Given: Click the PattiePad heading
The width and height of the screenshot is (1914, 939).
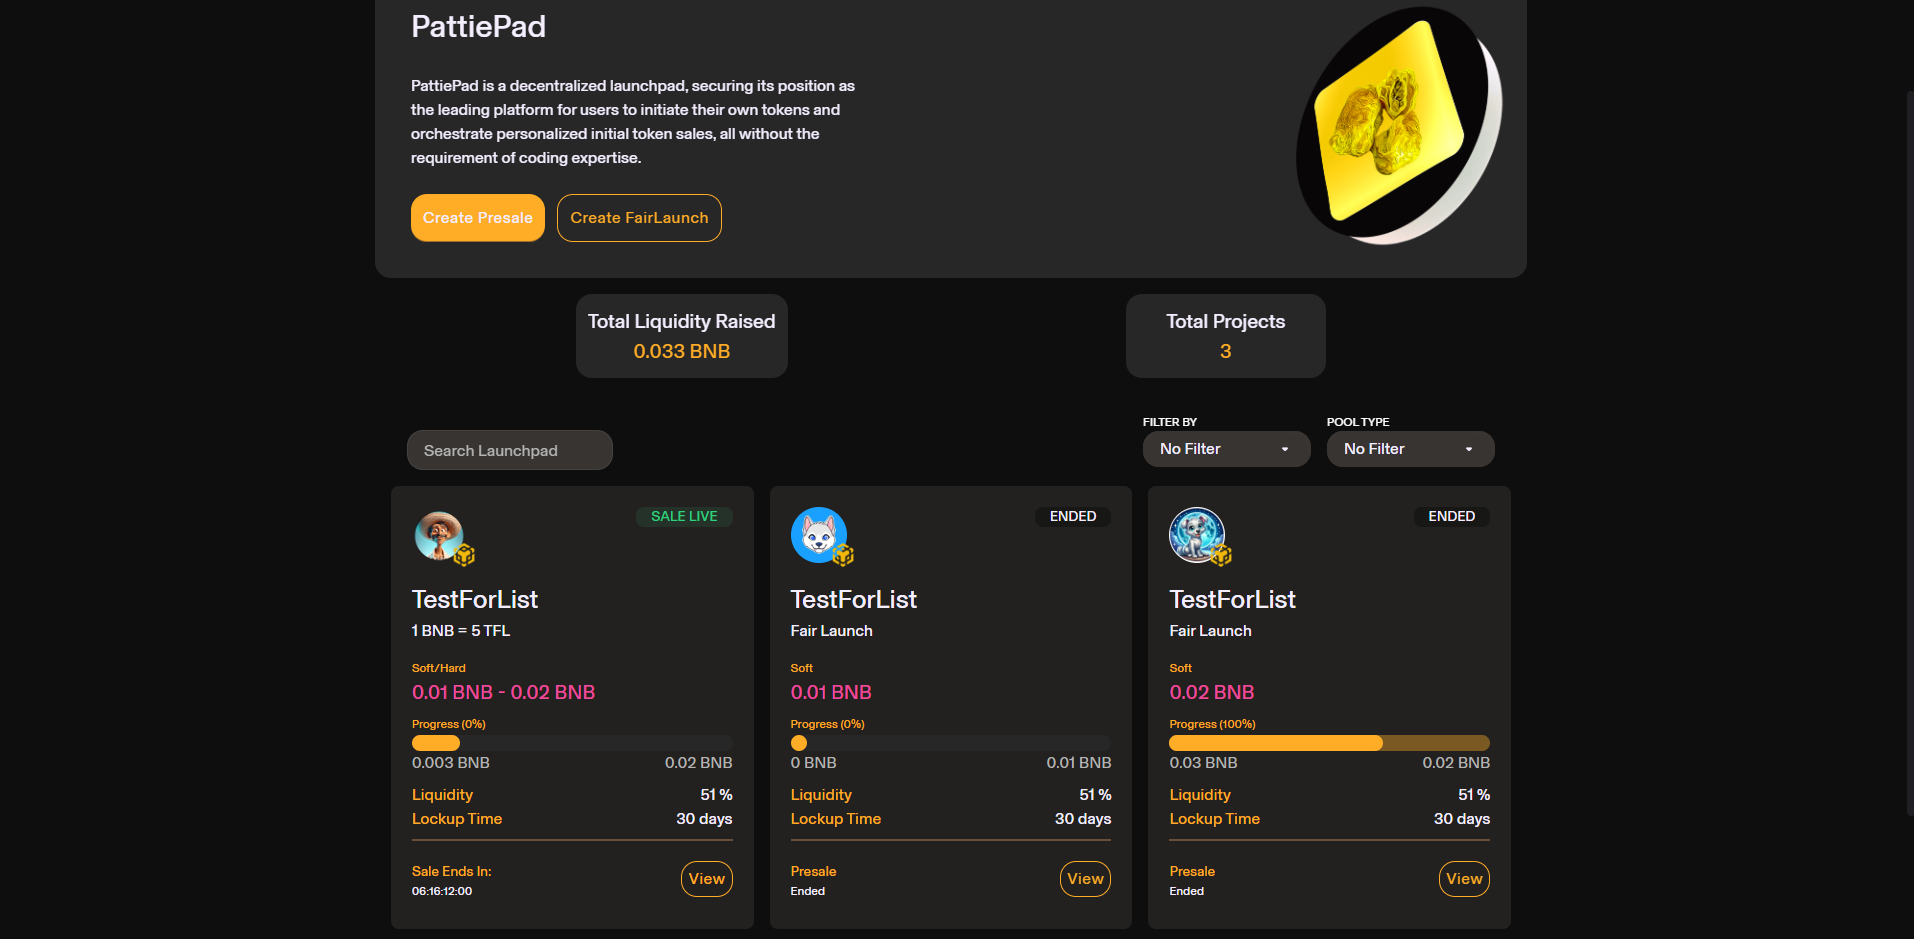Looking at the screenshot, I should (x=478, y=27).
